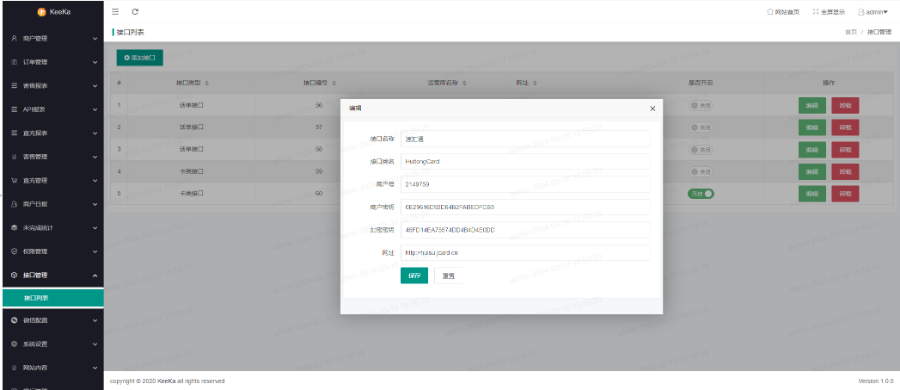Close the edit dialog with the X

pos(653,109)
